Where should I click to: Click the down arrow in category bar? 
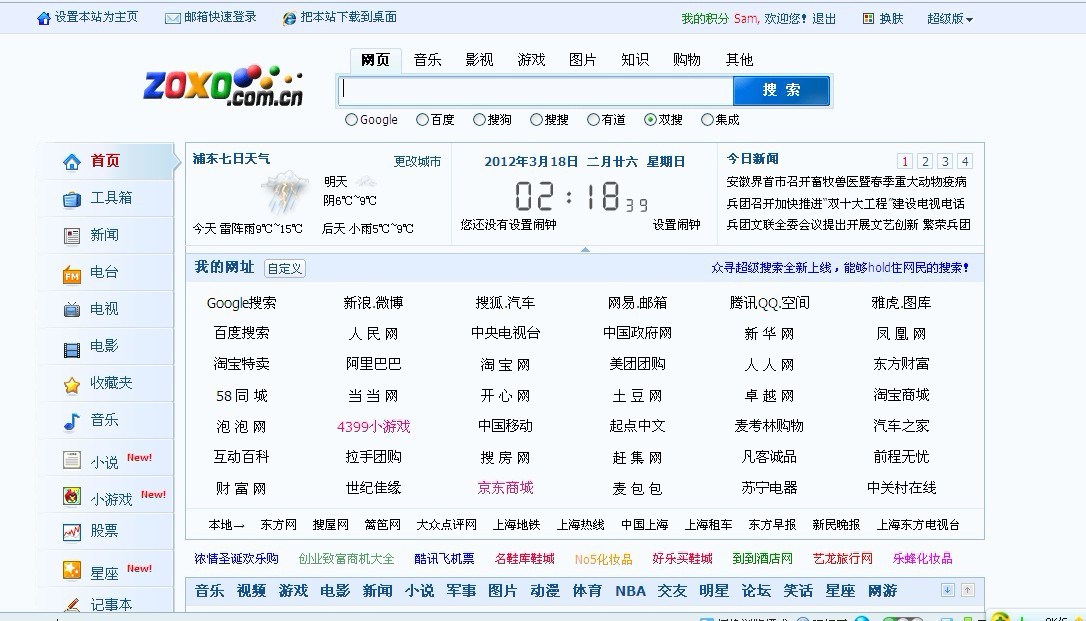tap(948, 591)
